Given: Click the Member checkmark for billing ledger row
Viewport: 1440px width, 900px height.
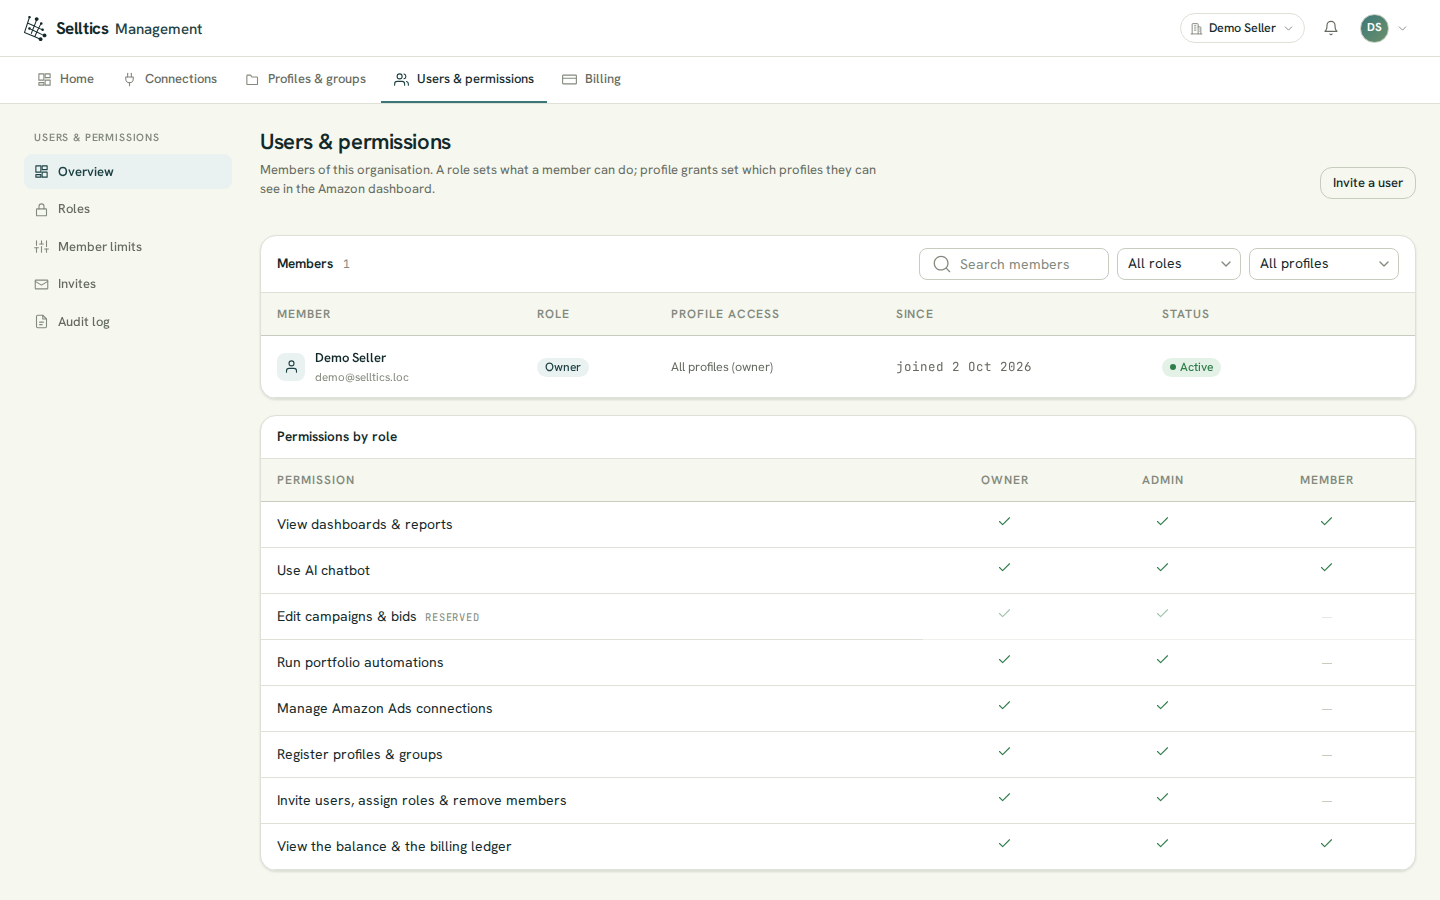Looking at the screenshot, I should click(x=1326, y=843).
